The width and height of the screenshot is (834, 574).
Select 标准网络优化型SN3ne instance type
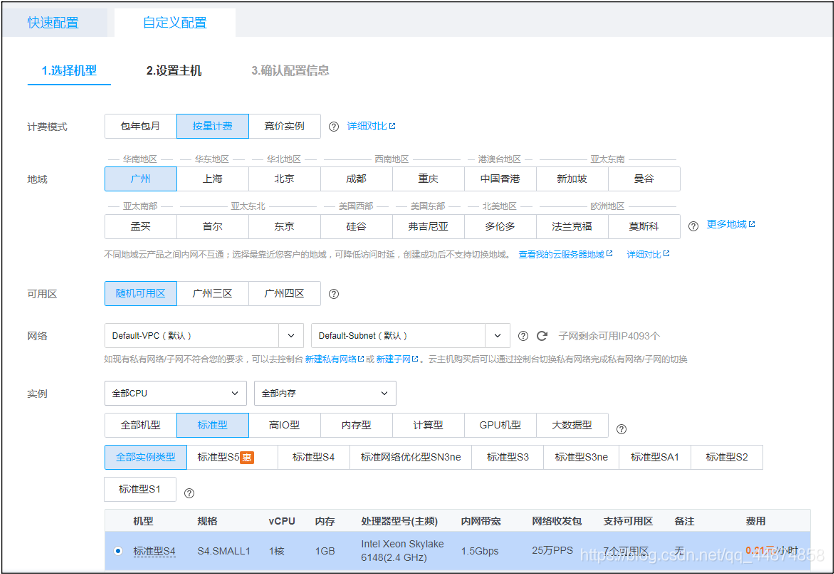tap(411, 457)
